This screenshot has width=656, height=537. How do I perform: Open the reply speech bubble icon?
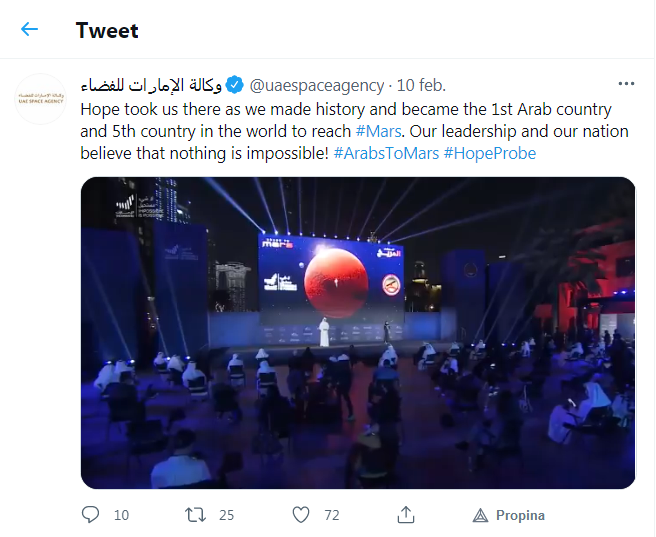90,515
